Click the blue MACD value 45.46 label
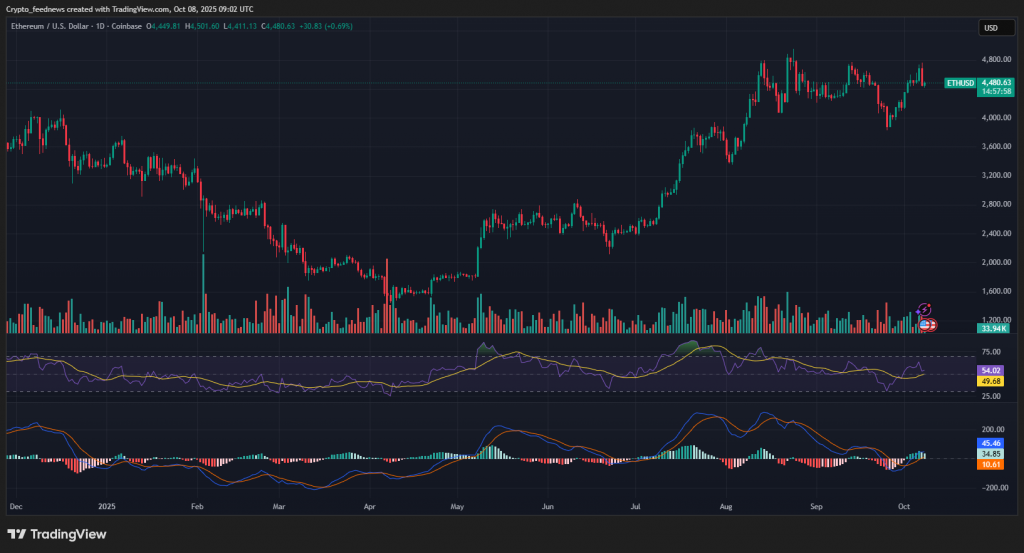1024x553 pixels. click(992, 443)
